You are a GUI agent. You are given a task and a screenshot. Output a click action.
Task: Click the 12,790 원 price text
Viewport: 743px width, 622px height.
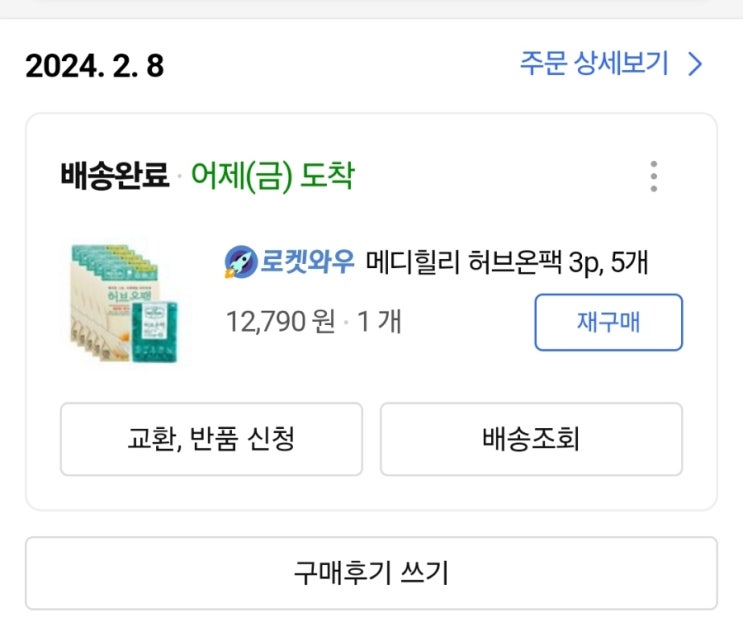coord(280,323)
